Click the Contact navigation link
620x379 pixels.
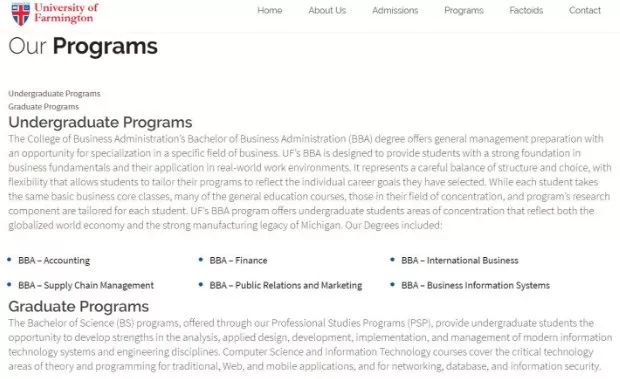pyautogui.click(x=585, y=10)
